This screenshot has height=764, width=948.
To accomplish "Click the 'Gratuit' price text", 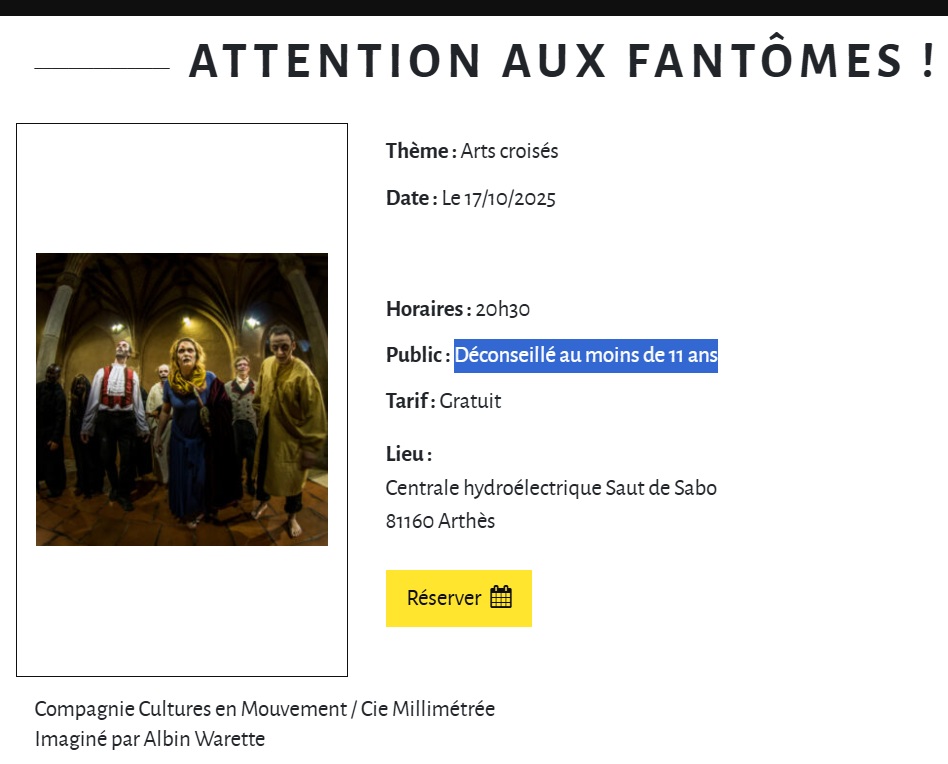I will coord(470,401).
